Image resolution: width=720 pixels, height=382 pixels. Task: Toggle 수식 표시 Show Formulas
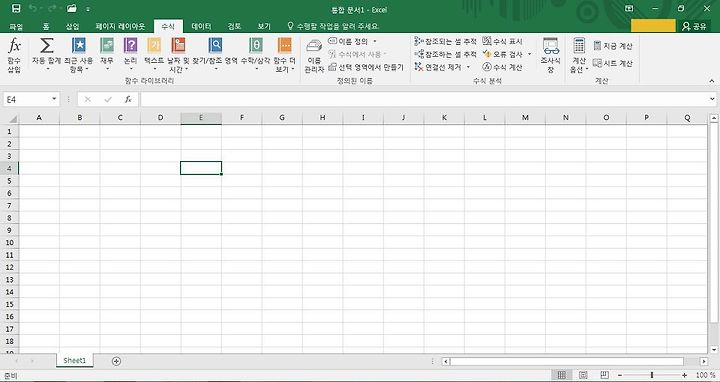click(x=503, y=41)
